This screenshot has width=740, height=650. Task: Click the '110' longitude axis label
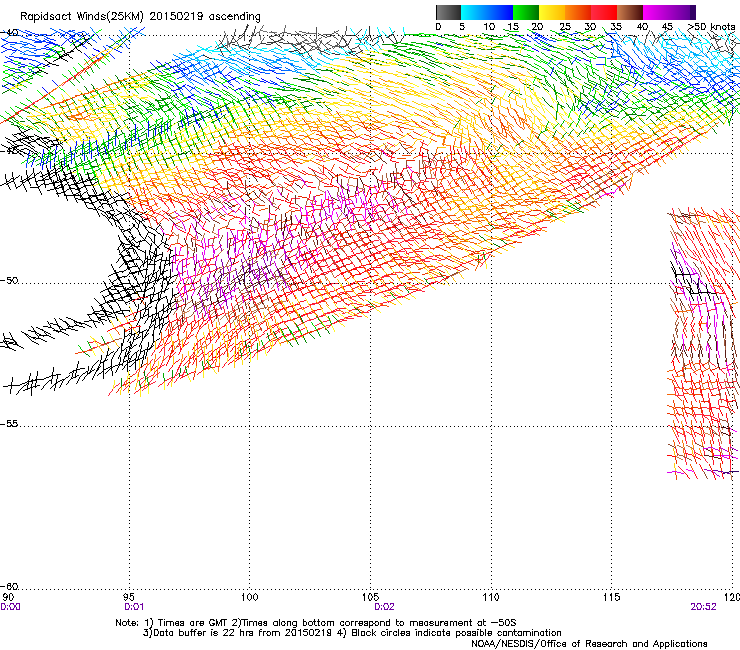491,598
